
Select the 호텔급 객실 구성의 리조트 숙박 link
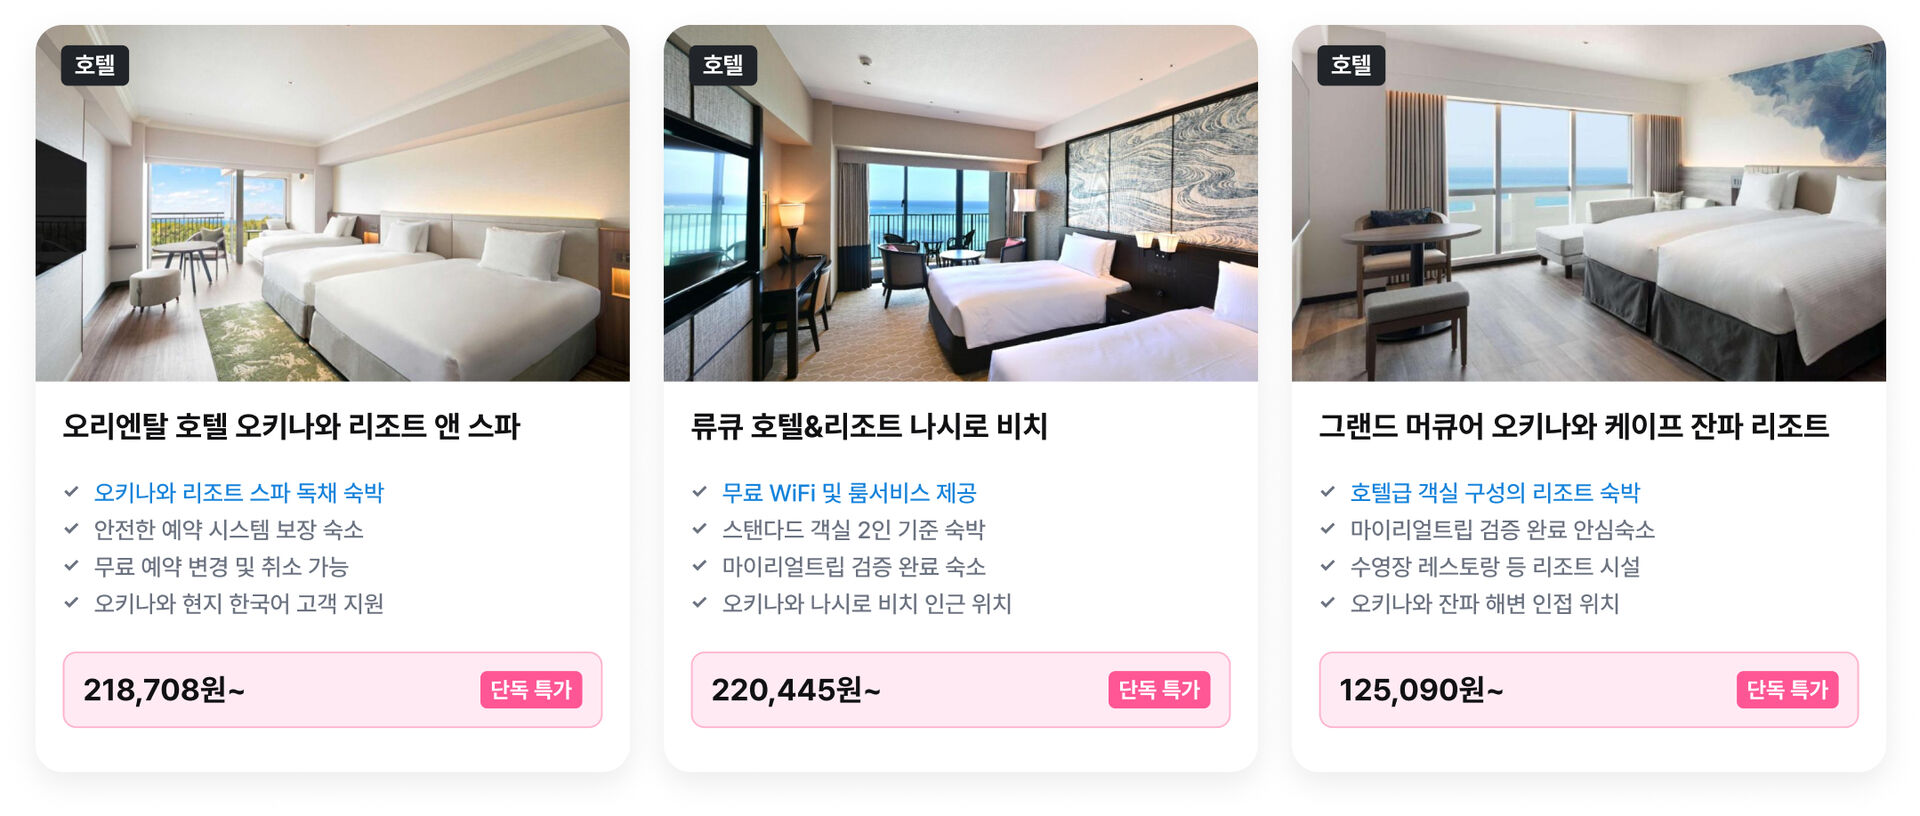[x=1495, y=492]
